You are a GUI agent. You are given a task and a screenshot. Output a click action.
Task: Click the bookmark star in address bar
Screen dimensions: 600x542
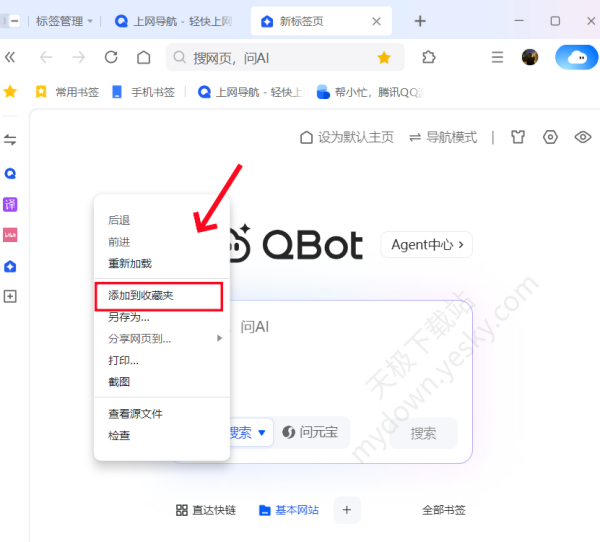384,58
